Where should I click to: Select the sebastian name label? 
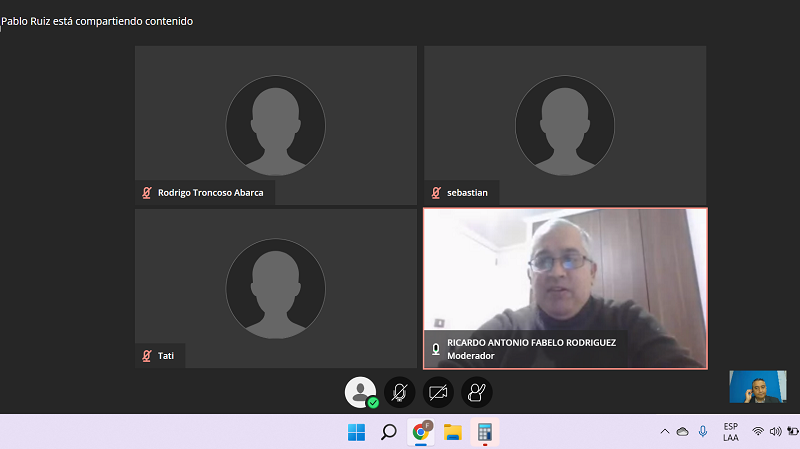[467, 193]
